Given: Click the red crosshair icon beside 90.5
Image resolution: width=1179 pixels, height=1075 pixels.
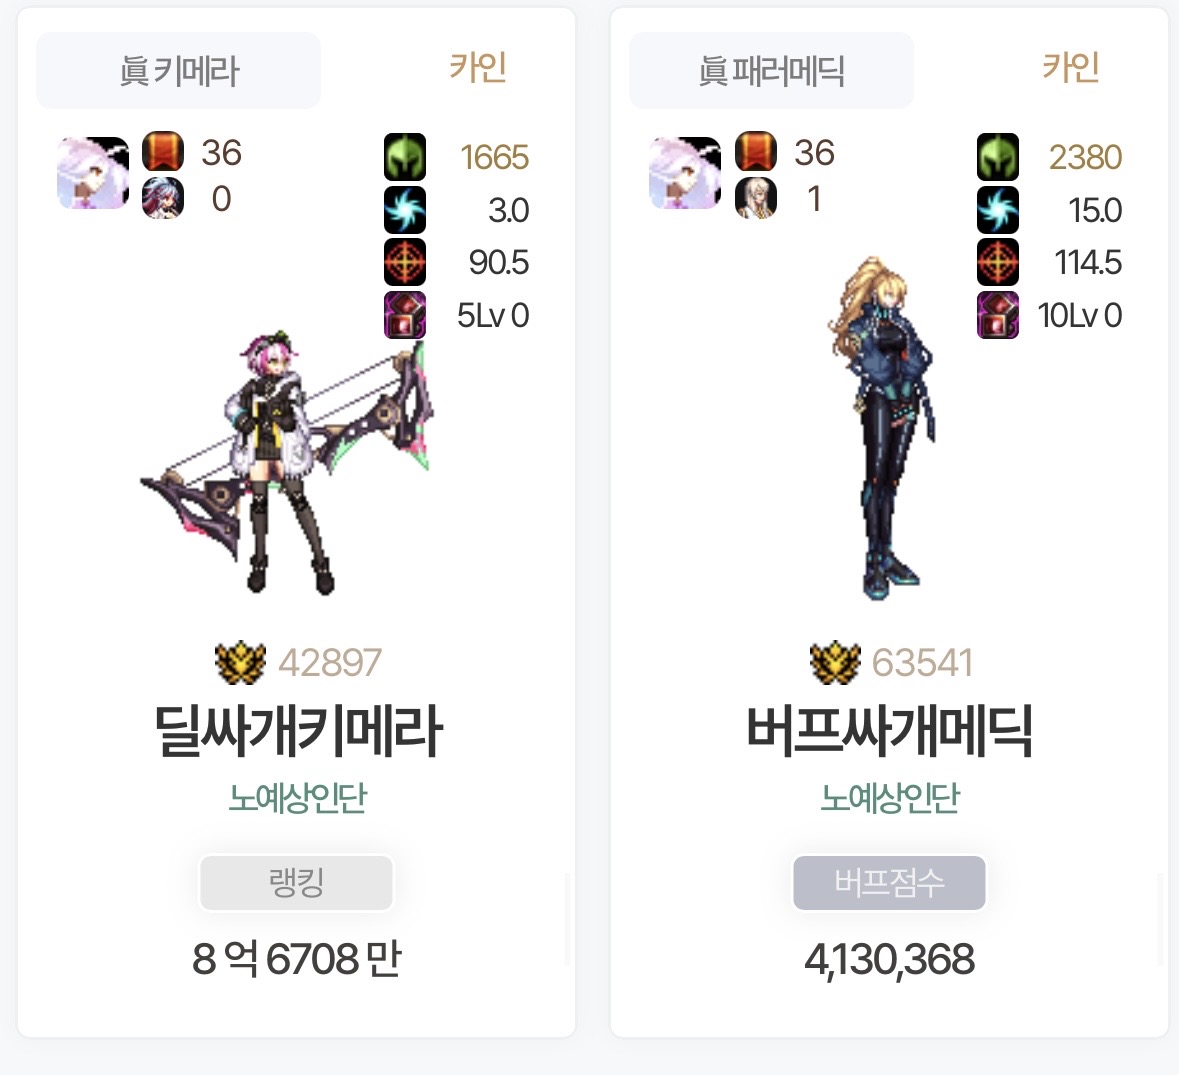Looking at the screenshot, I should click(405, 262).
